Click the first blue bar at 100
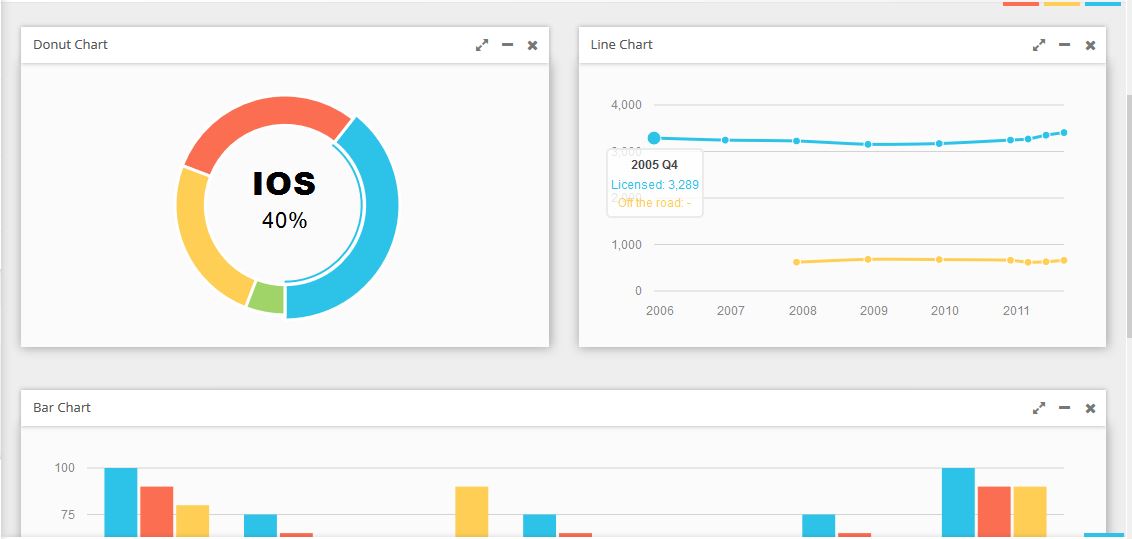 click(x=121, y=503)
